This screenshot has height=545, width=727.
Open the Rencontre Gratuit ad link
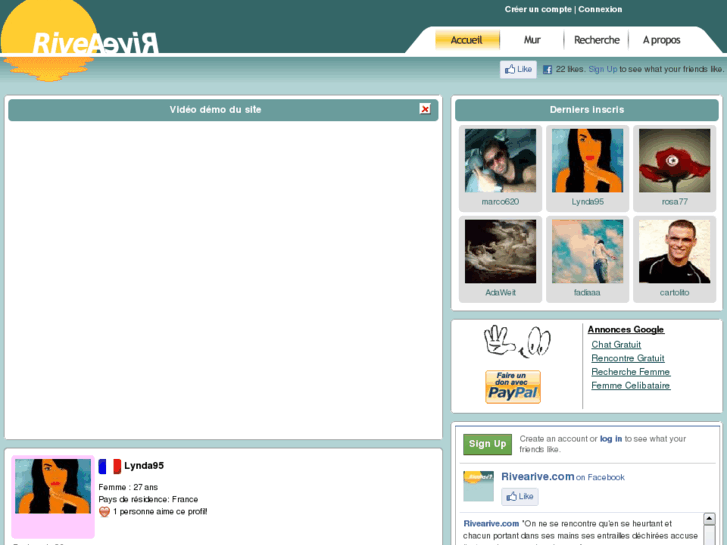click(x=628, y=358)
